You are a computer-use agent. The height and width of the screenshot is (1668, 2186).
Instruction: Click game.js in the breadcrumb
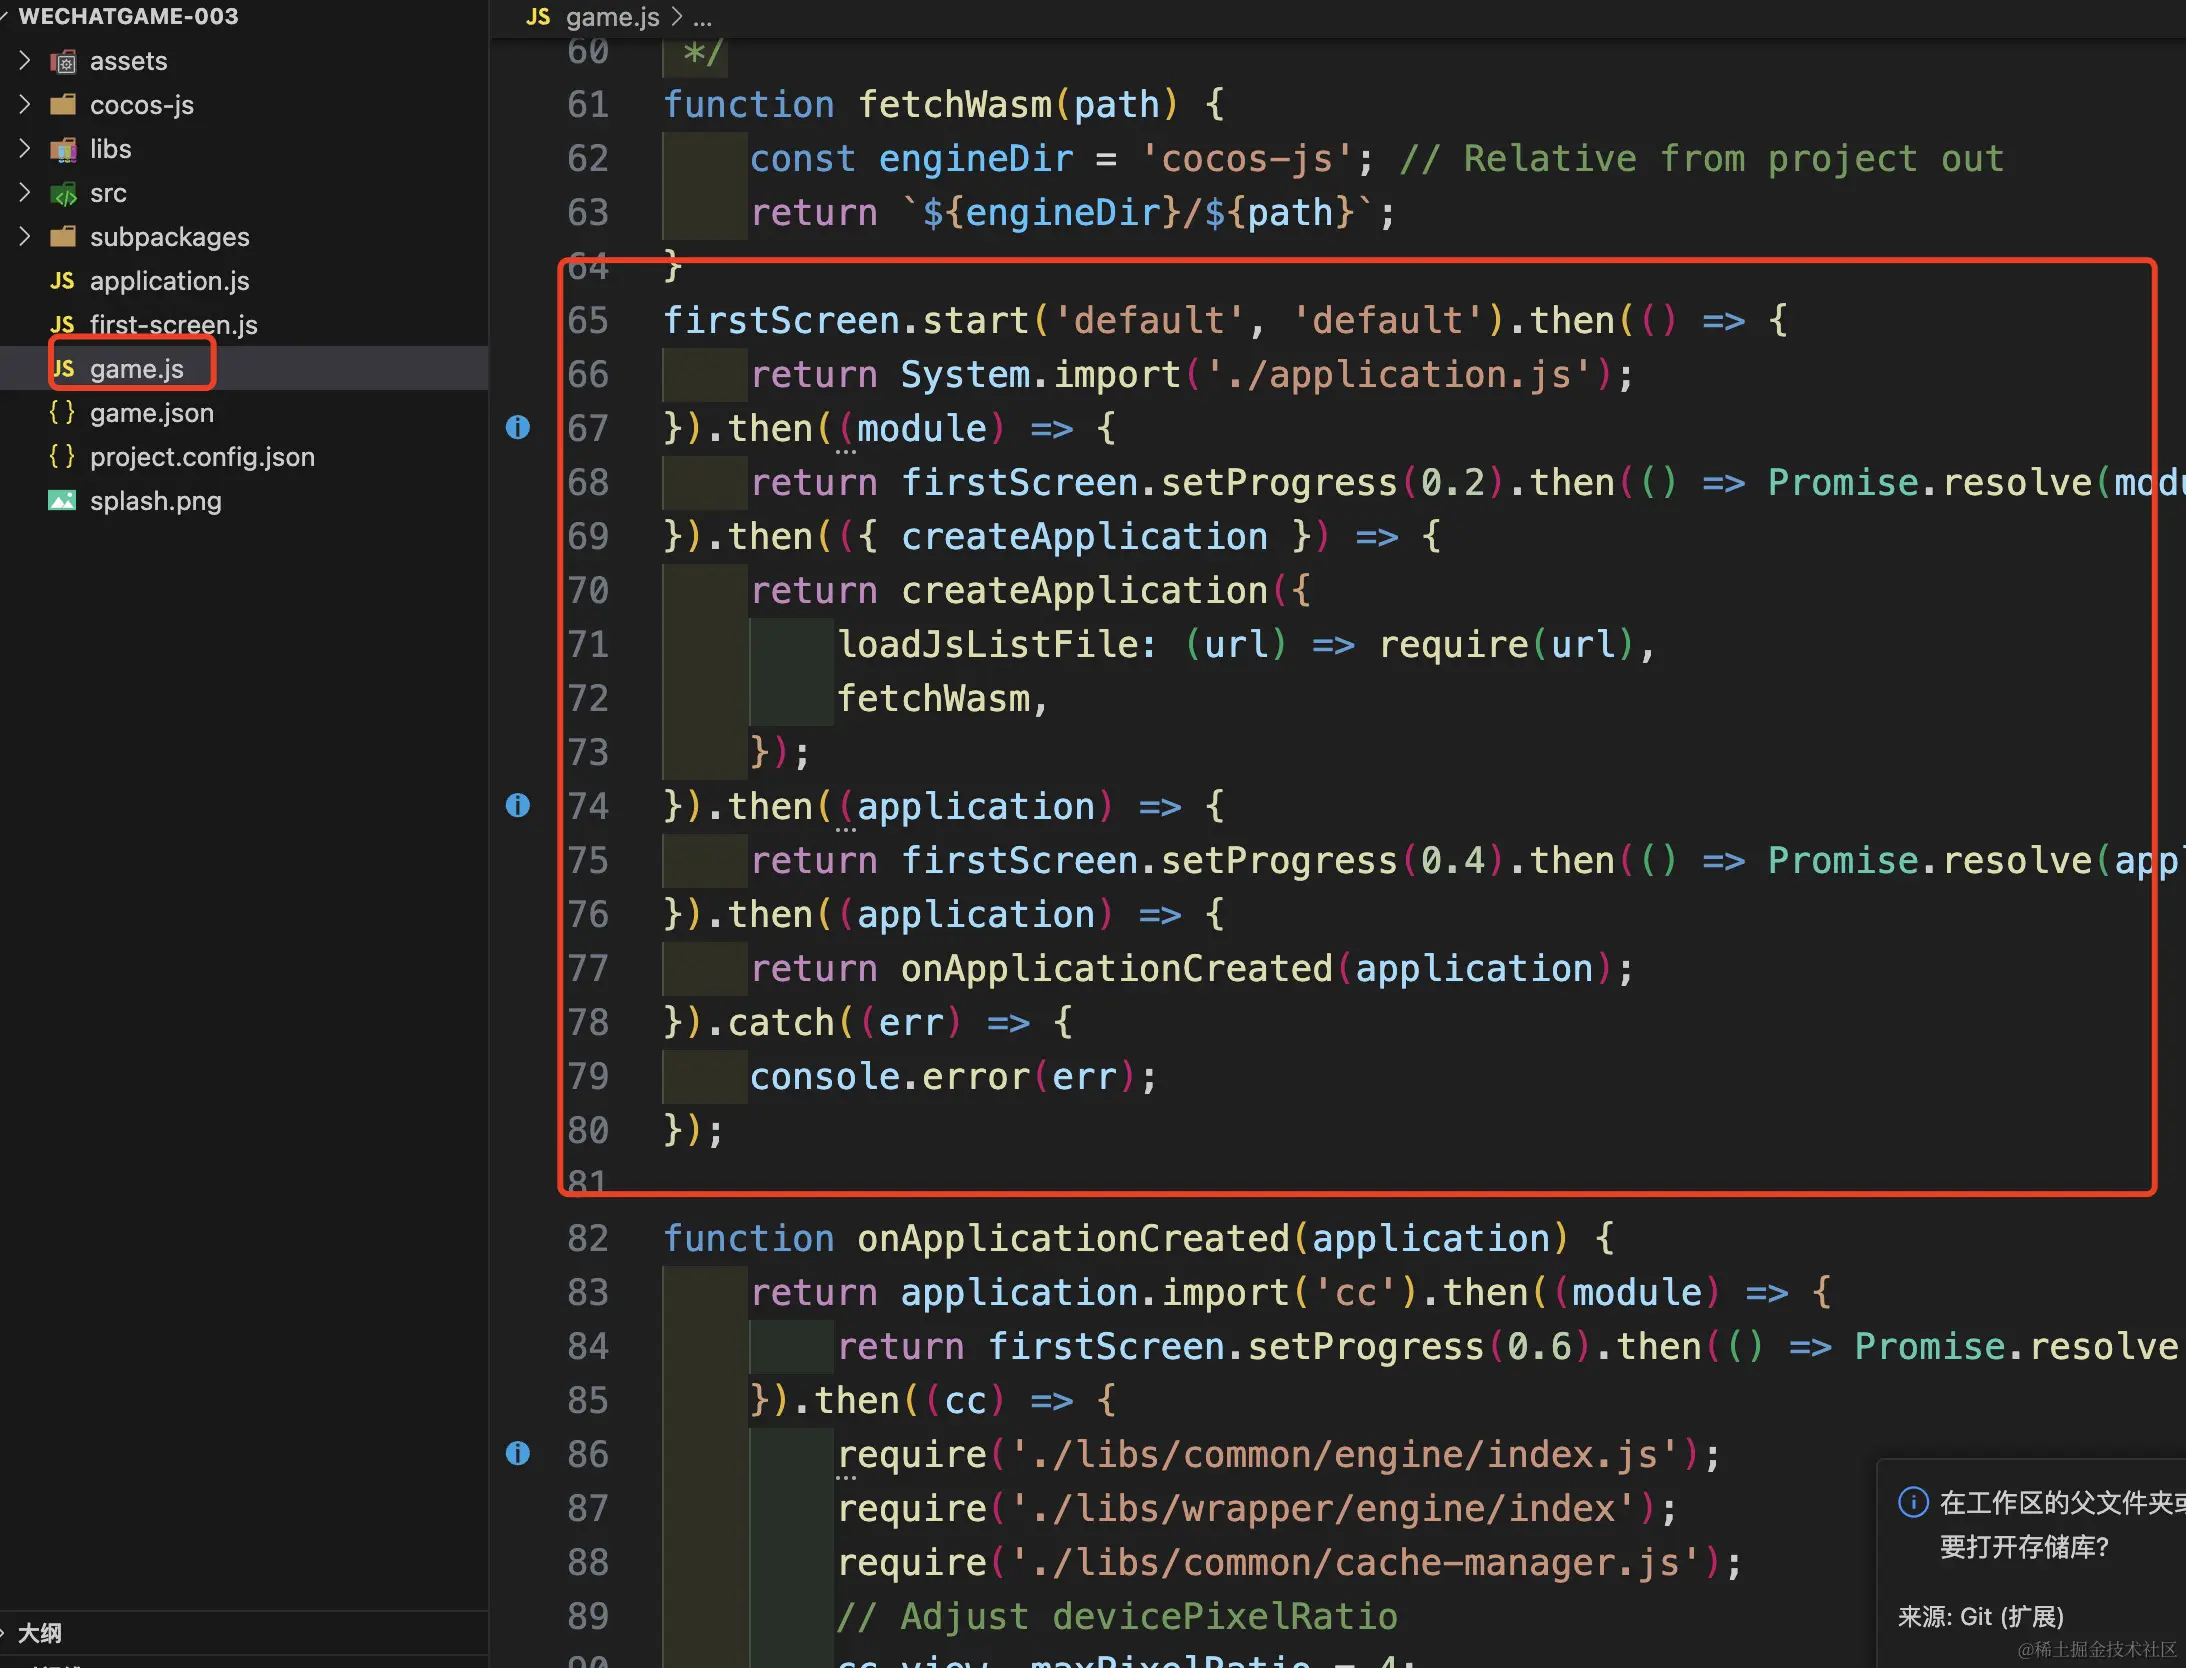coord(611,17)
